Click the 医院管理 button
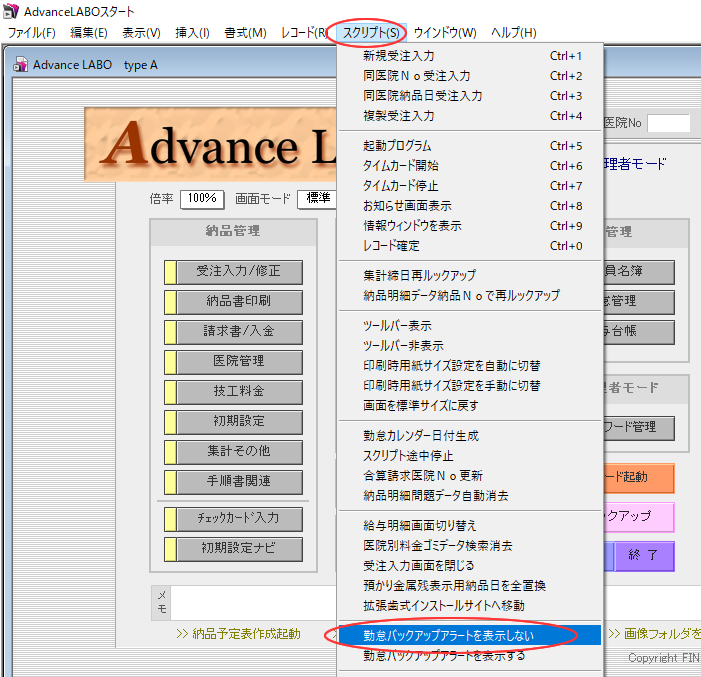The width and height of the screenshot is (701, 677). (233, 362)
